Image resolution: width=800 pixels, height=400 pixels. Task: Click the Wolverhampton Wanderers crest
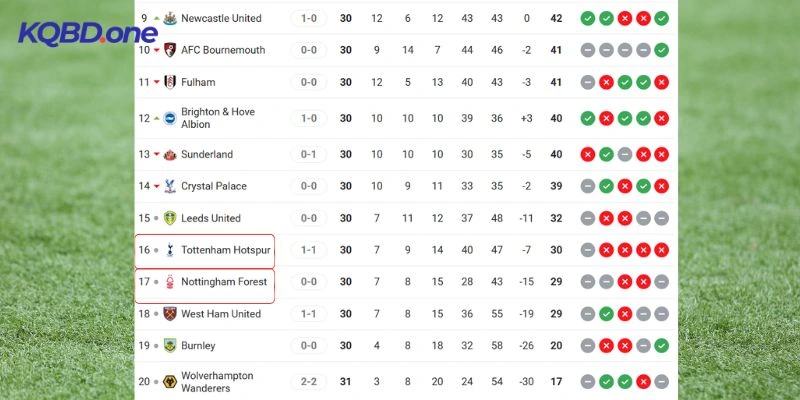(170, 382)
